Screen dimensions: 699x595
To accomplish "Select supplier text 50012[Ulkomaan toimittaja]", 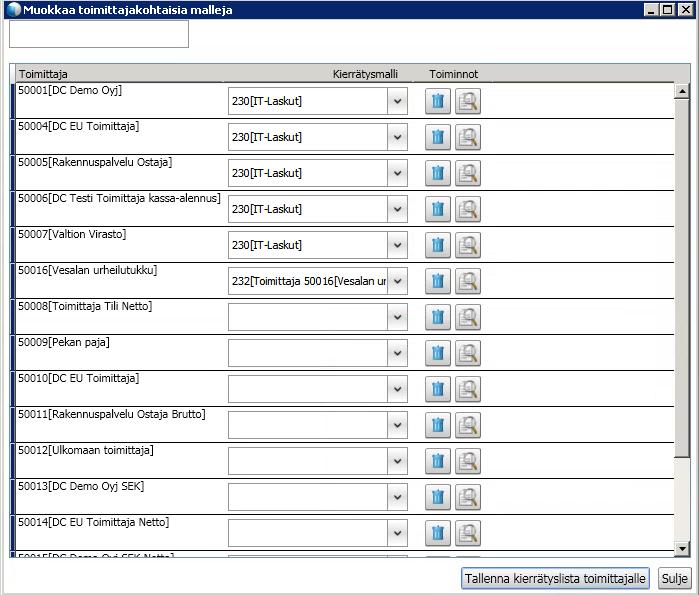I will point(86,451).
